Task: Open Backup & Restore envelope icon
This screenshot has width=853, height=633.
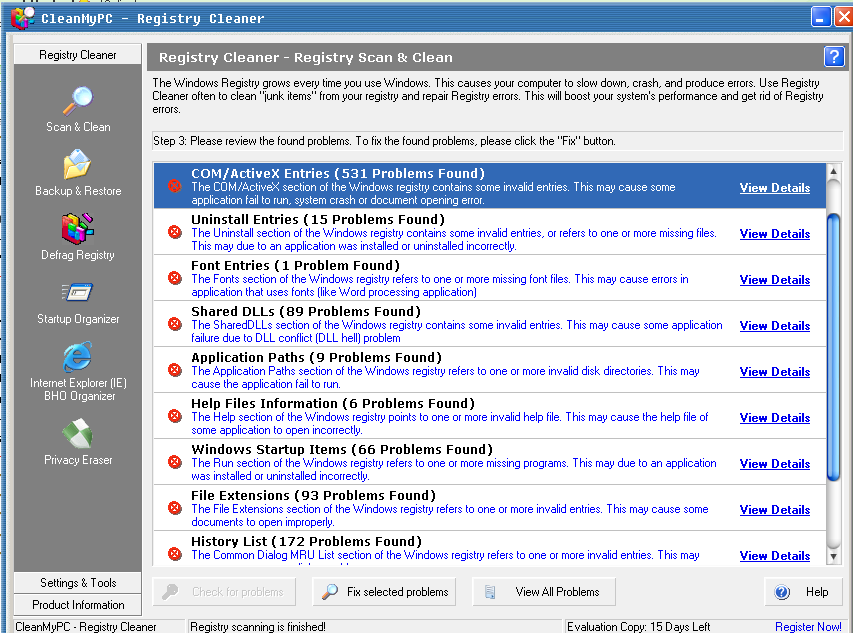Action: tap(77, 164)
